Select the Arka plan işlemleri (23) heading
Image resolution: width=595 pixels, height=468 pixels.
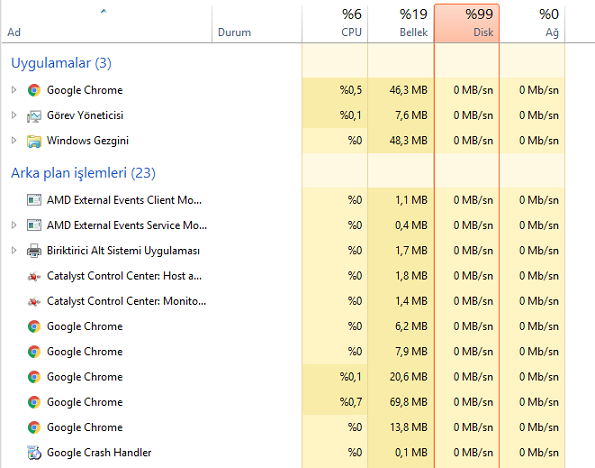[83, 173]
